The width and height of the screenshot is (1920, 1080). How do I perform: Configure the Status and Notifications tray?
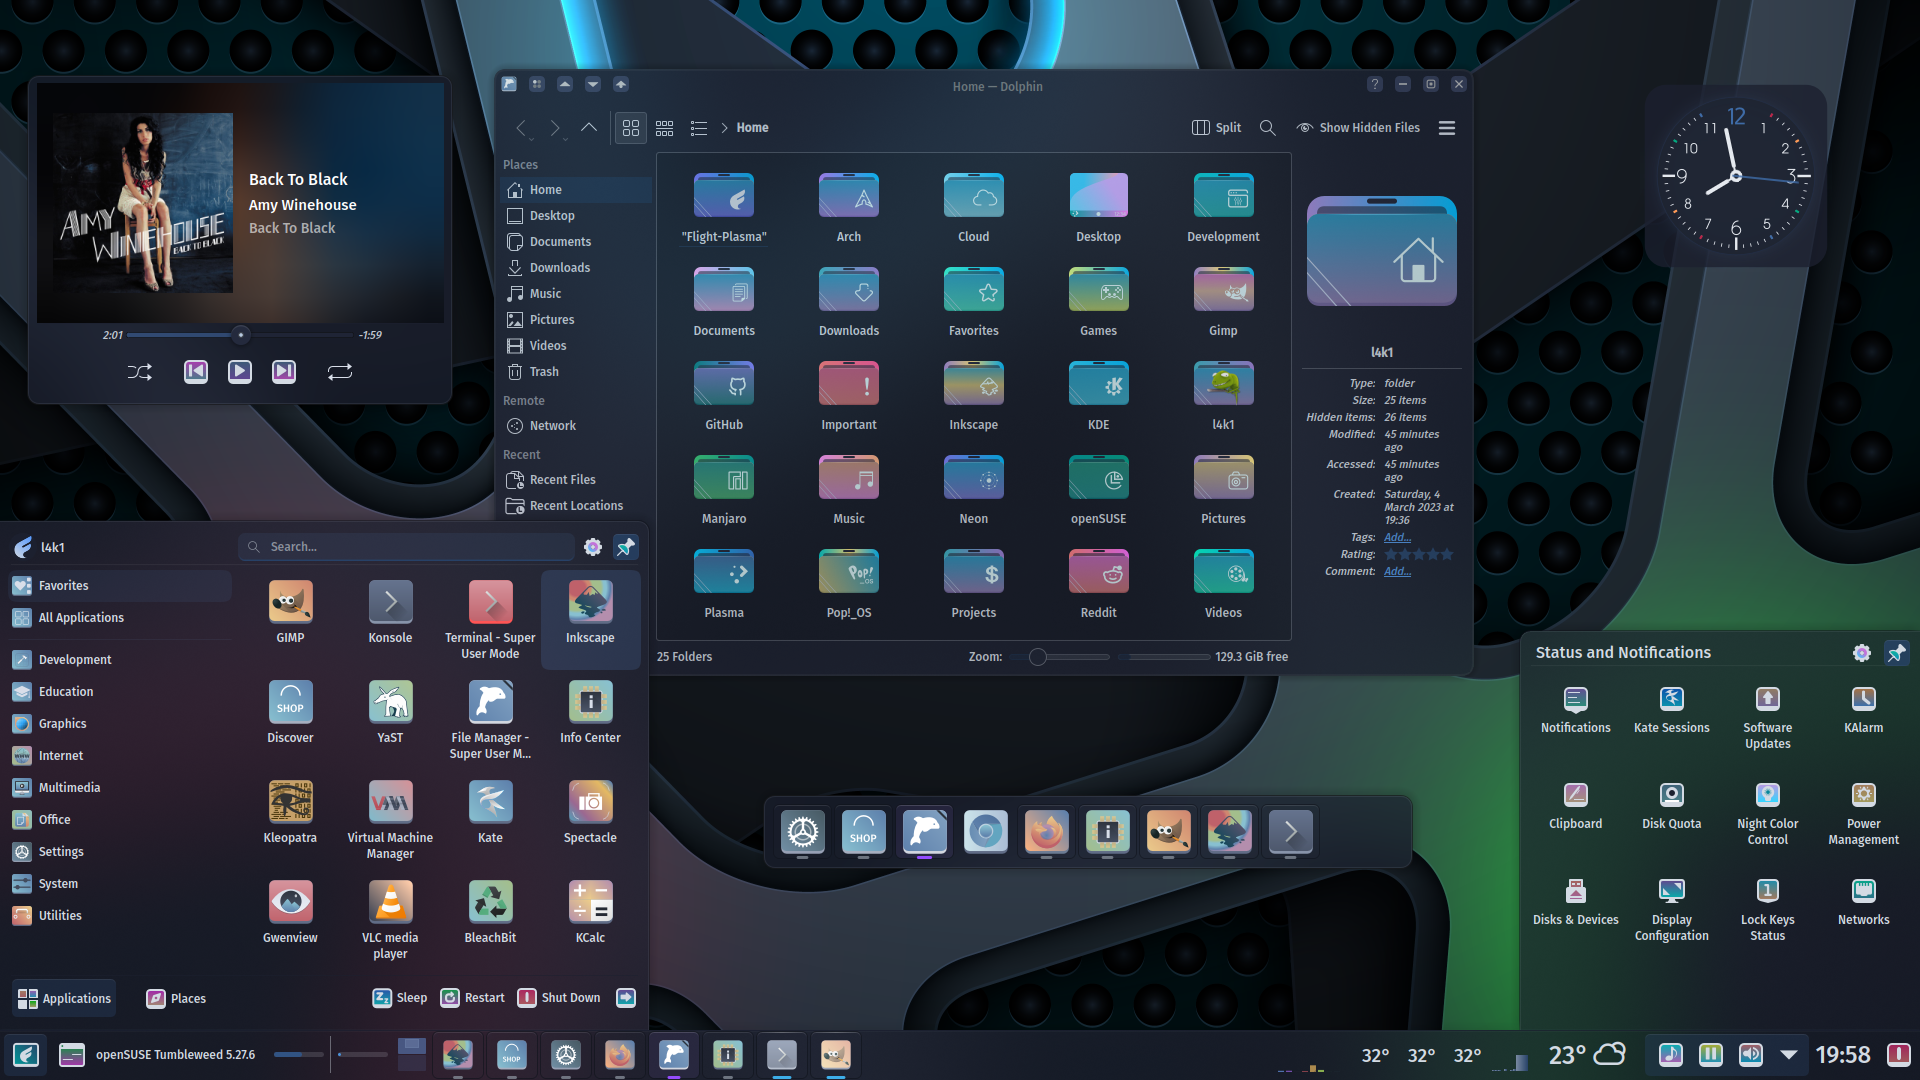pyautogui.click(x=1862, y=653)
